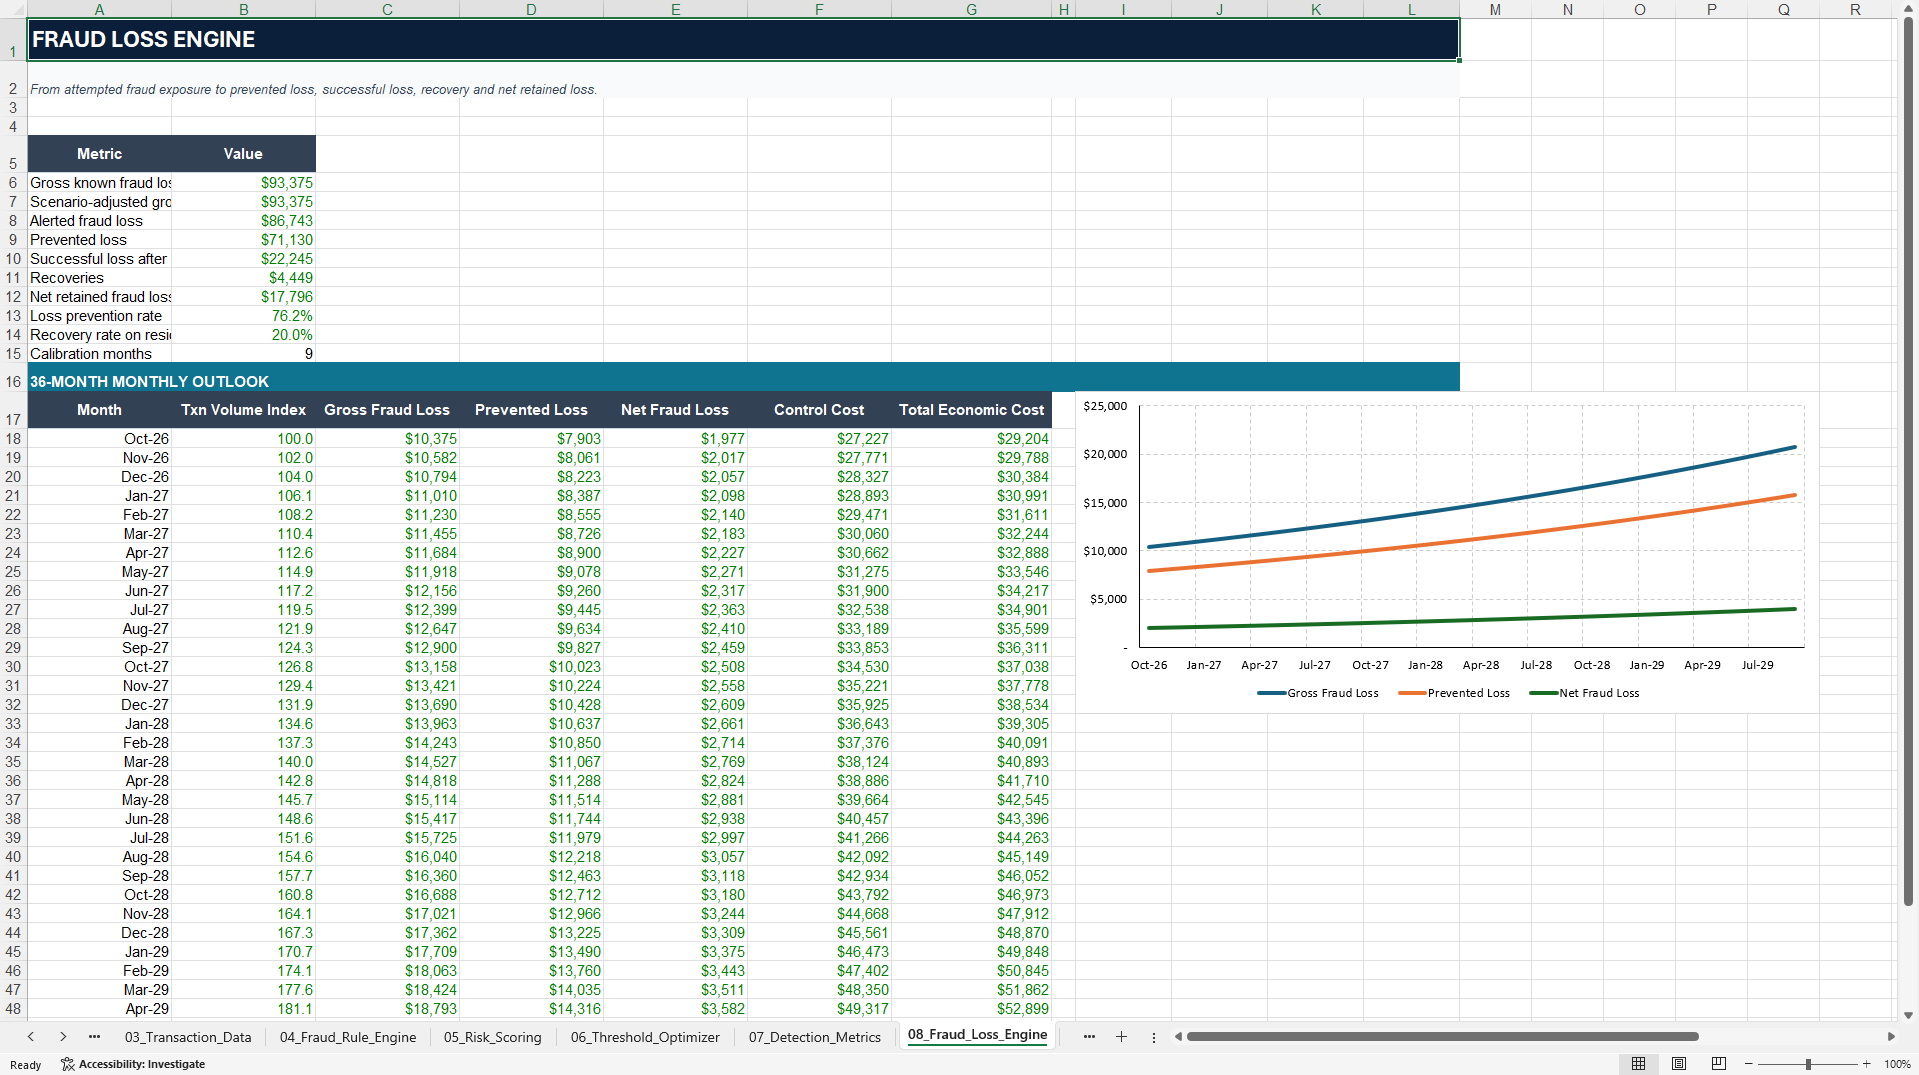
Task: Click the Ready status bar indicator
Action: point(26,1065)
